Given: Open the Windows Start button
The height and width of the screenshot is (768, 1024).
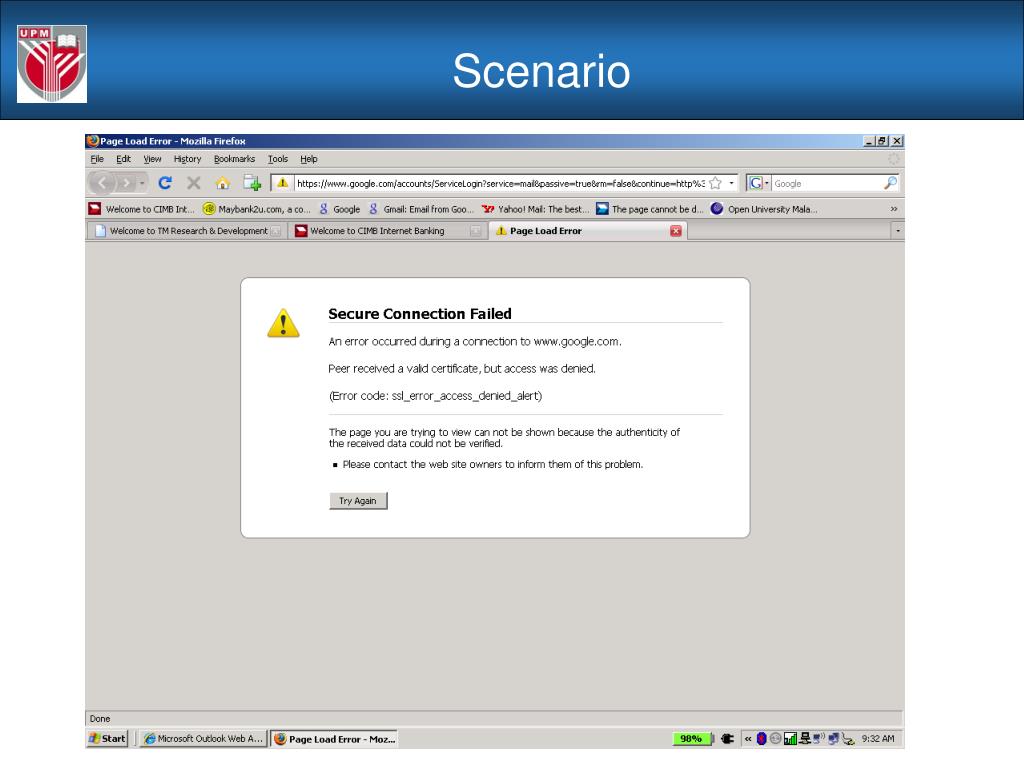Looking at the screenshot, I should (107, 739).
